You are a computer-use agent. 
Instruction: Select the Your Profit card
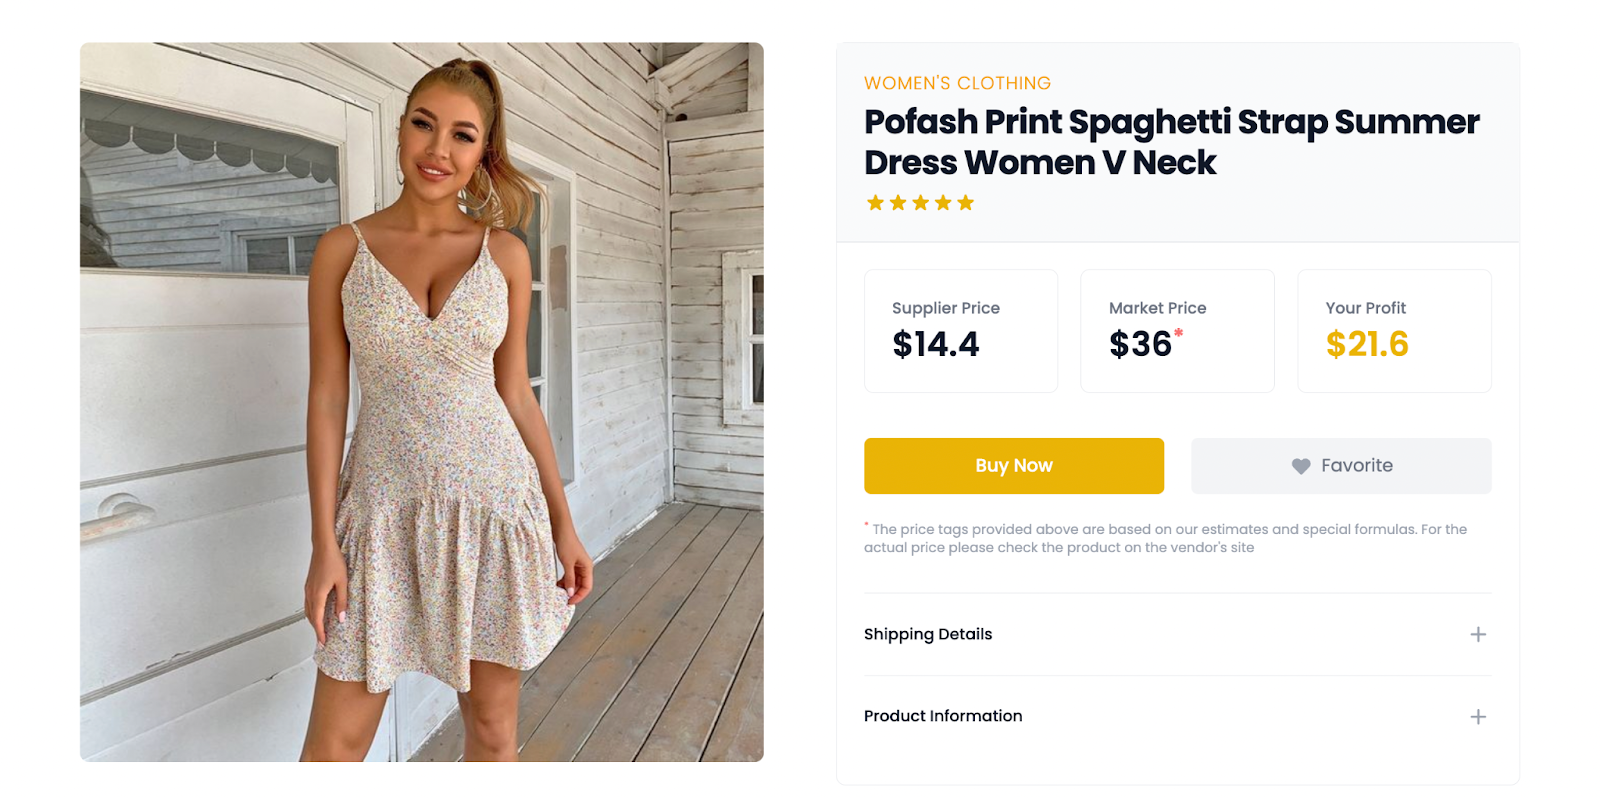tap(1394, 331)
